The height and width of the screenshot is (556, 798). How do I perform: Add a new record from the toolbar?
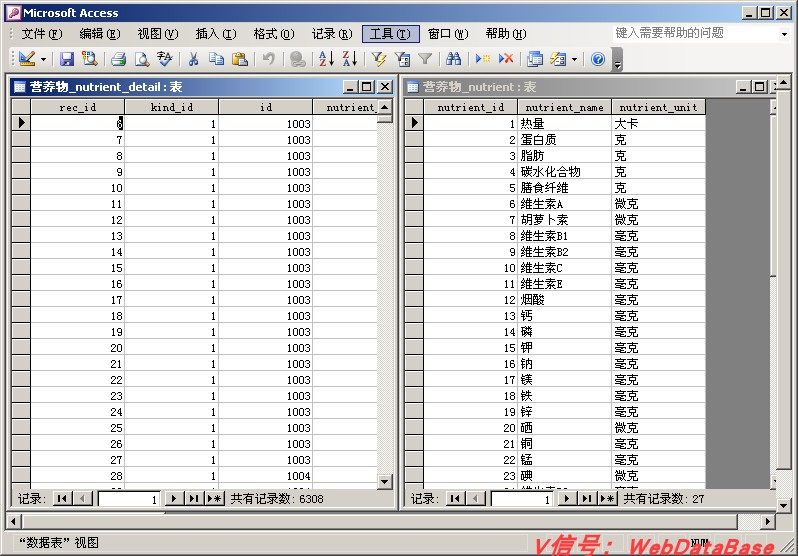(482, 59)
